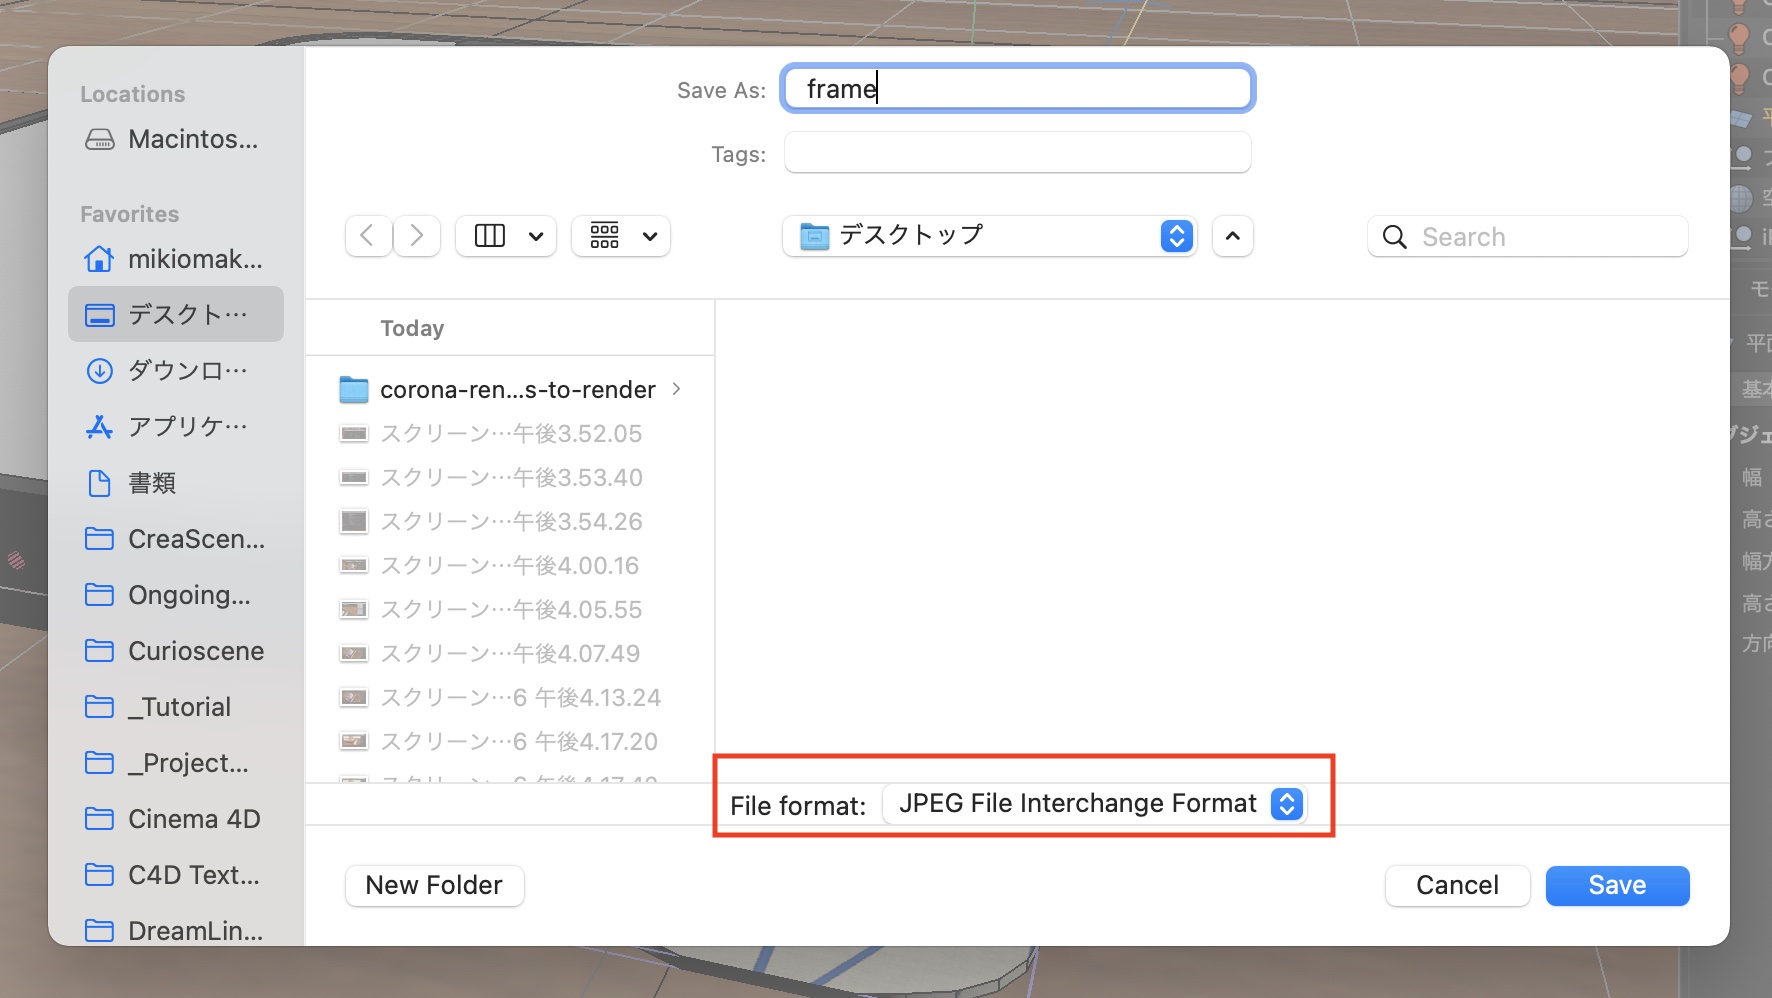
Task: Click the Save As filename field
Action: point(1017,89)
